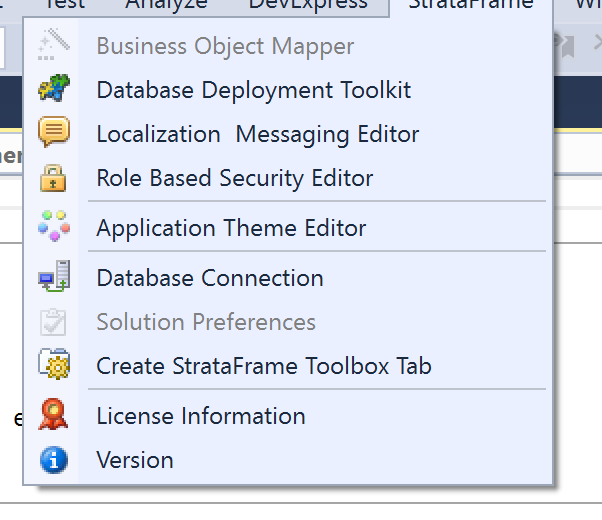This screenshot has height=520, width=602.
Task: Click the blue Version info icon
Action: 52,460
